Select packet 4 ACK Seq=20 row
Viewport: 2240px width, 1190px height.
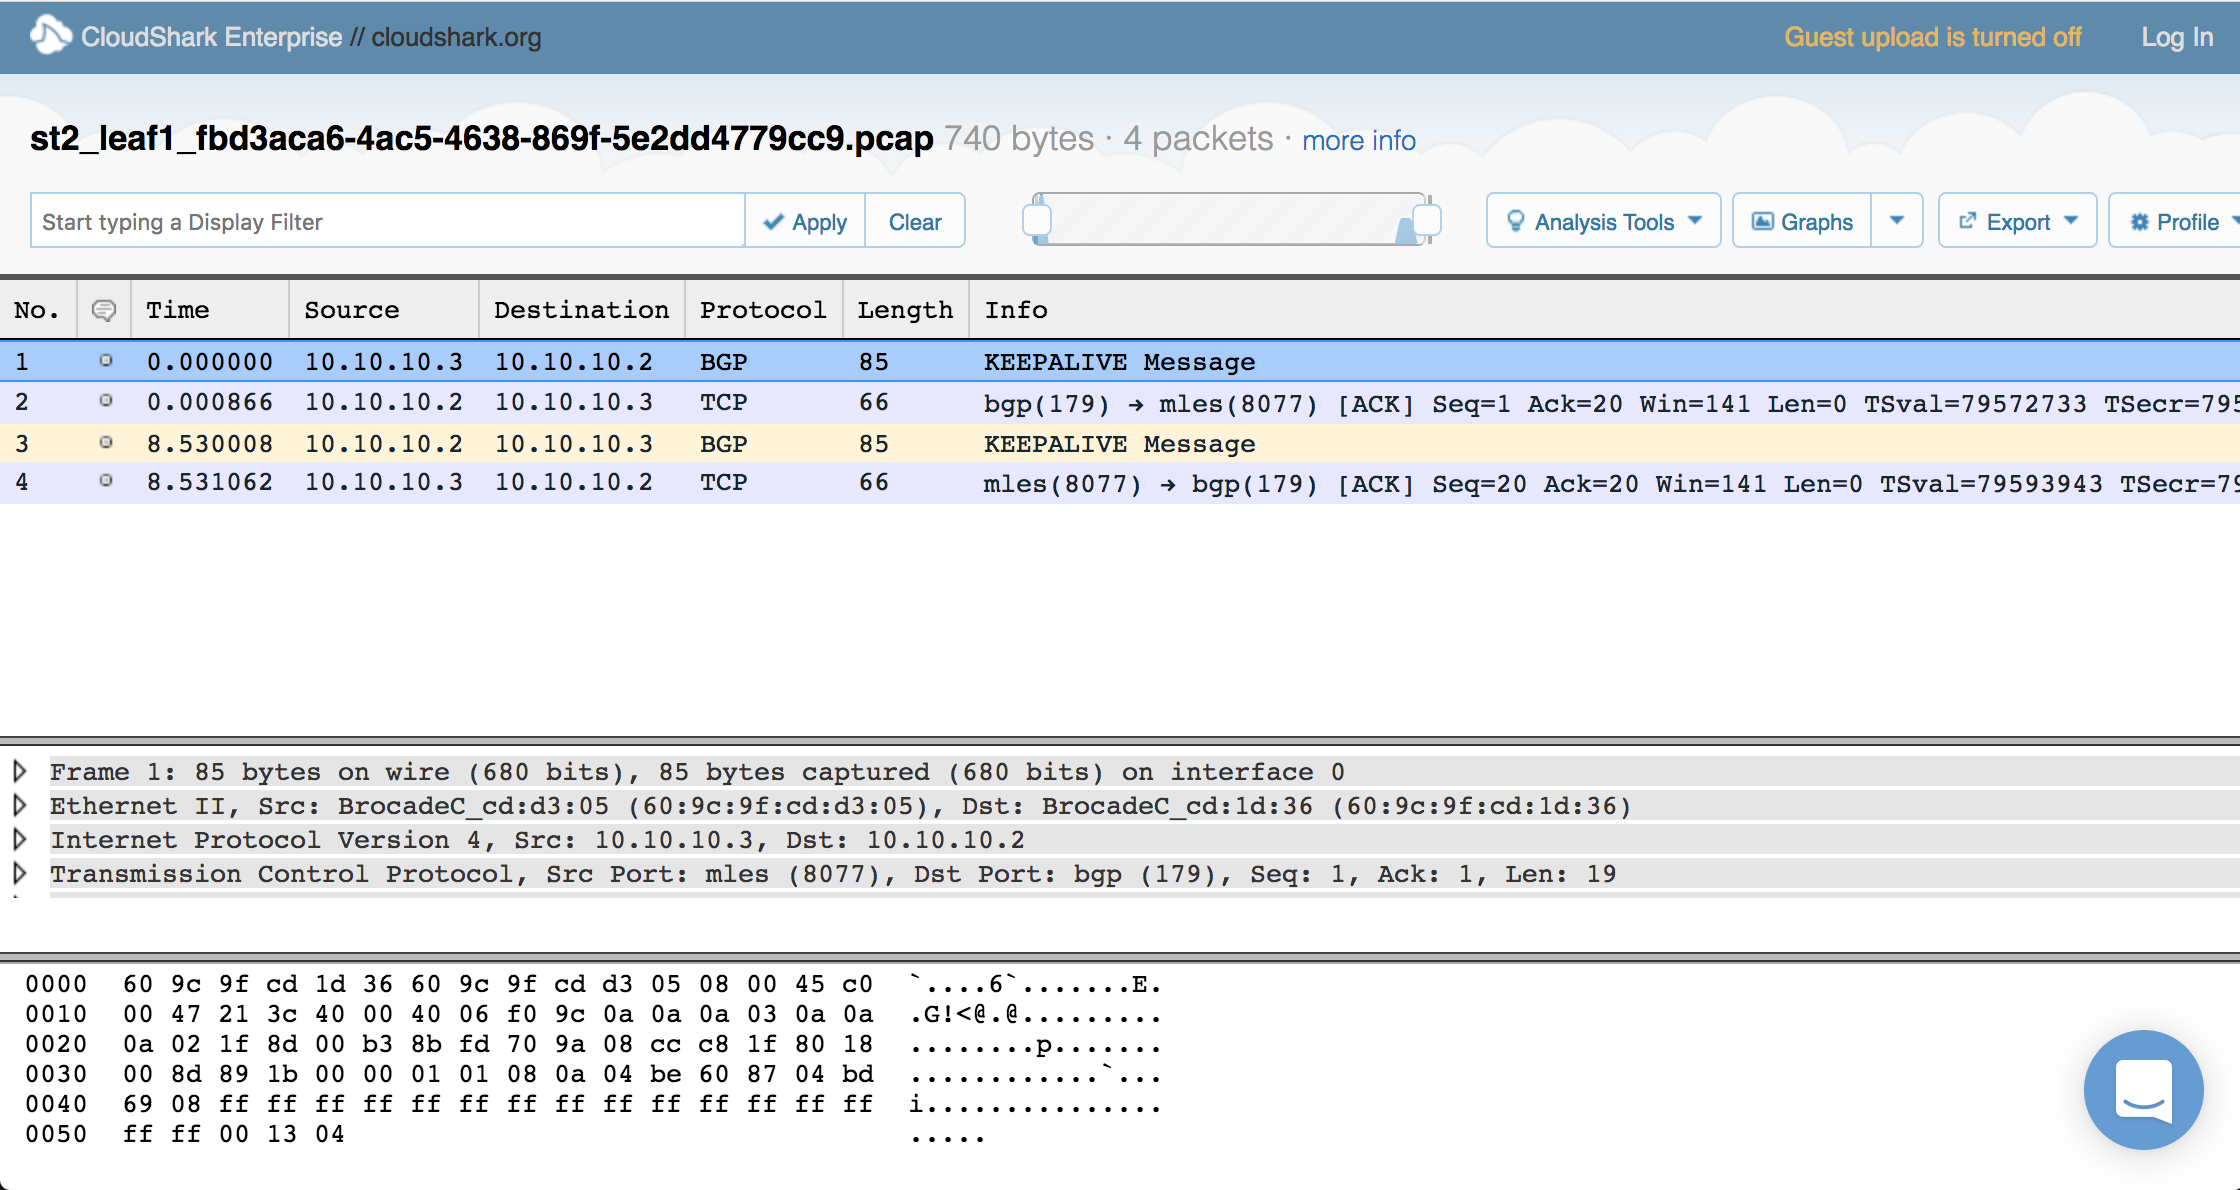tap(1120, 482)
